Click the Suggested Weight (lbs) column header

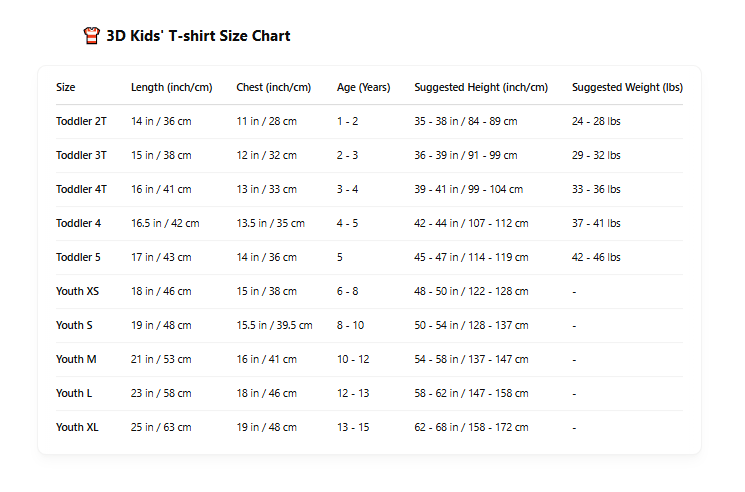tap(627, 87)
